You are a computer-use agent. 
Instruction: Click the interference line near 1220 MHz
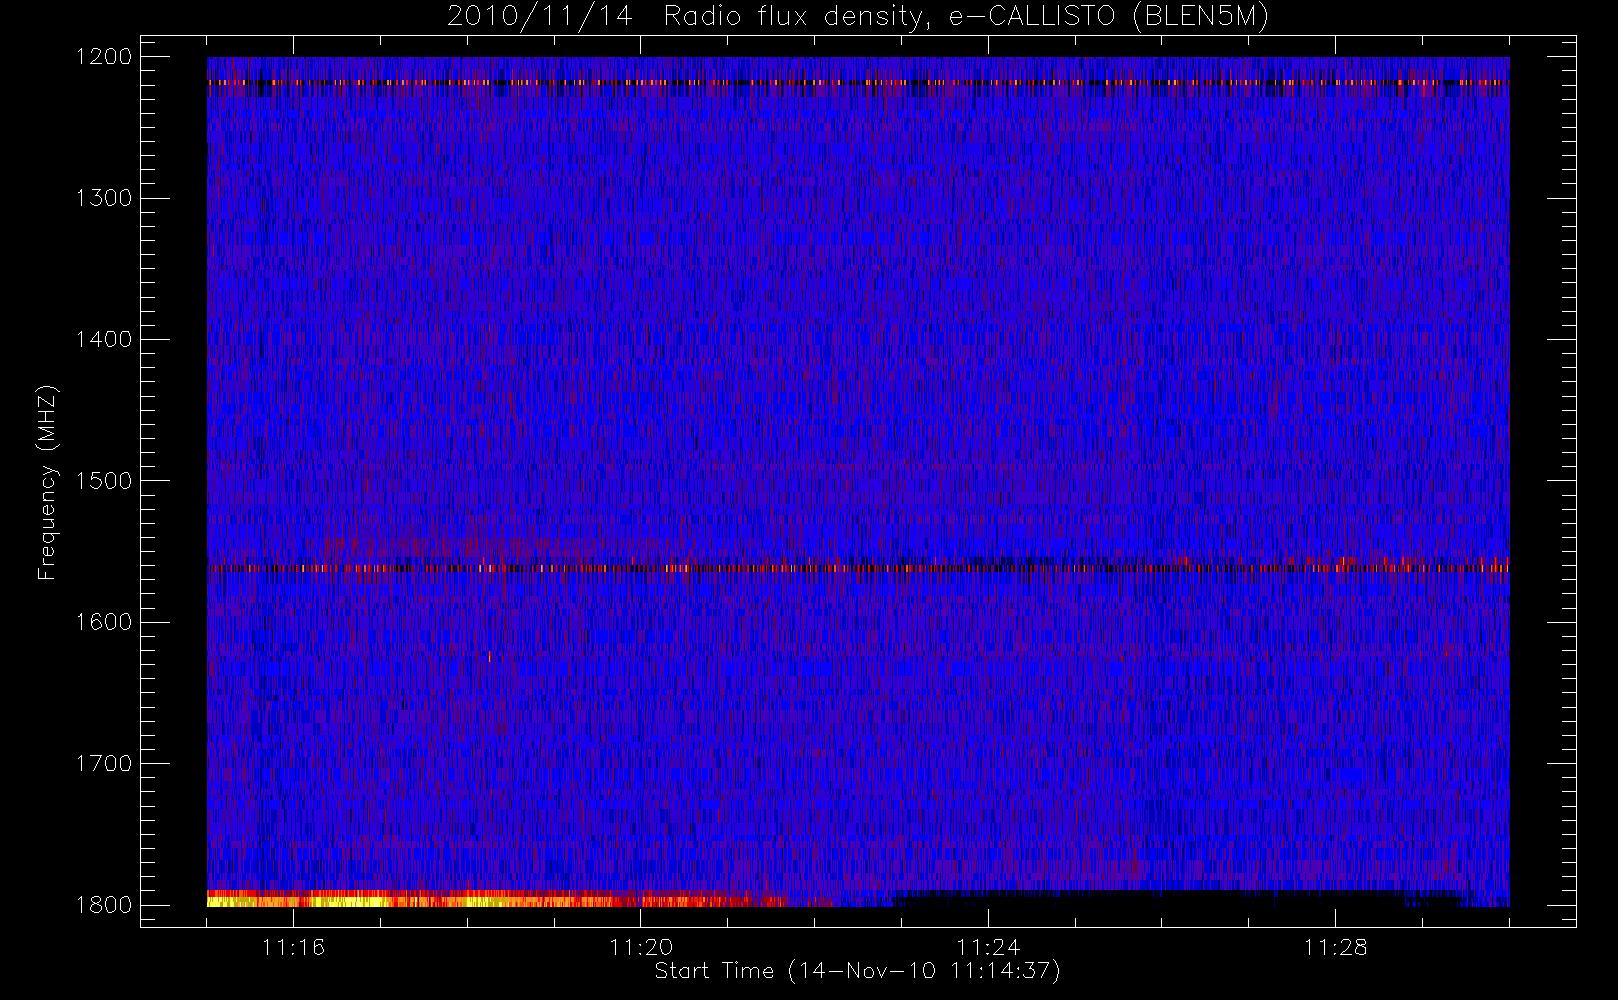click(x=858, y=83)
